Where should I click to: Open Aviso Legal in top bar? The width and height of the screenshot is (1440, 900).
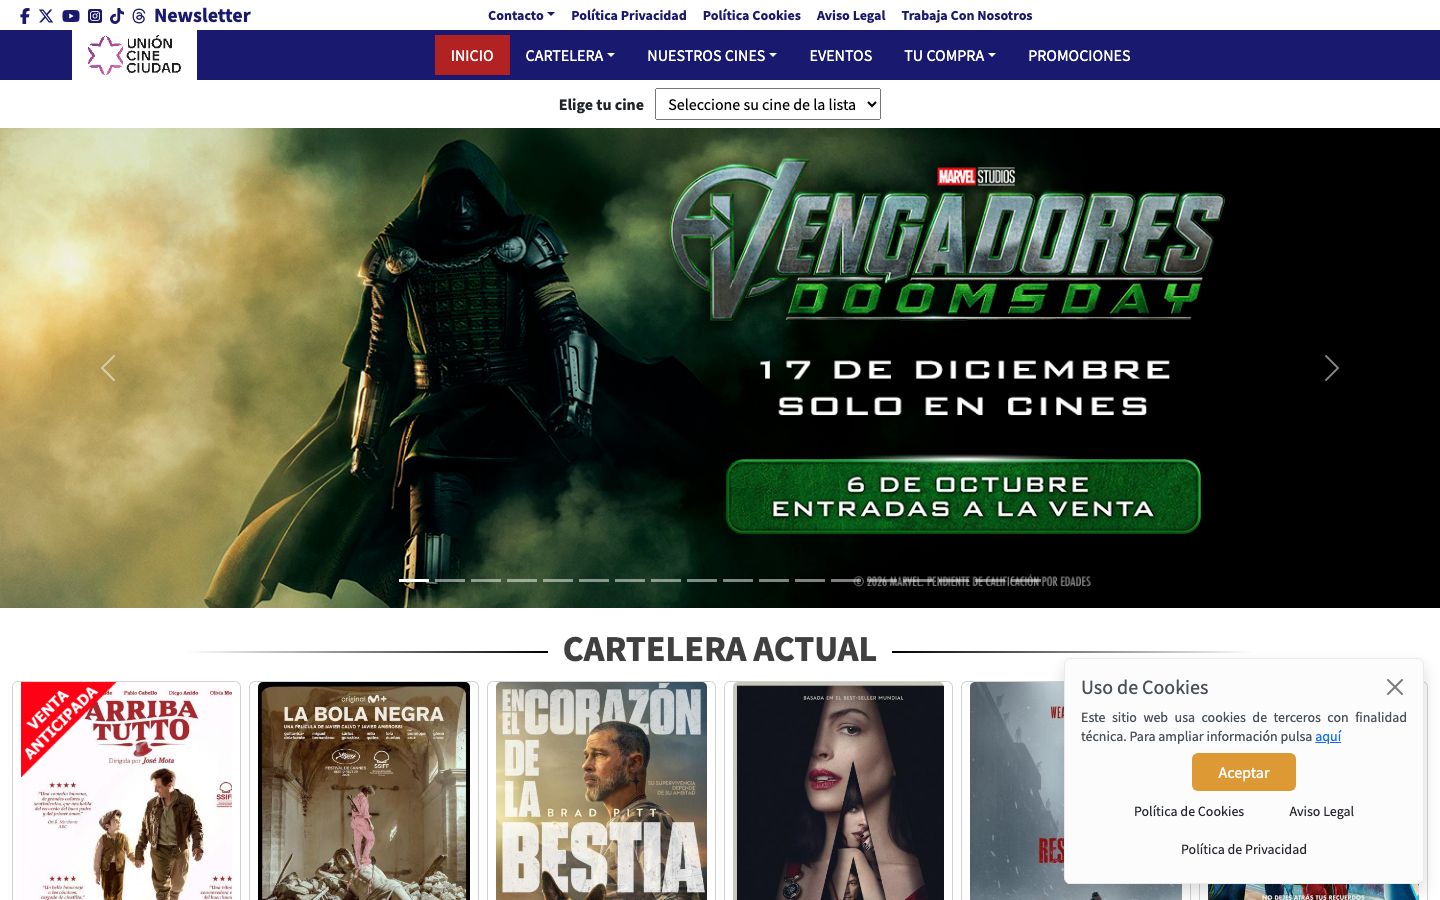[x=851, y=15]
